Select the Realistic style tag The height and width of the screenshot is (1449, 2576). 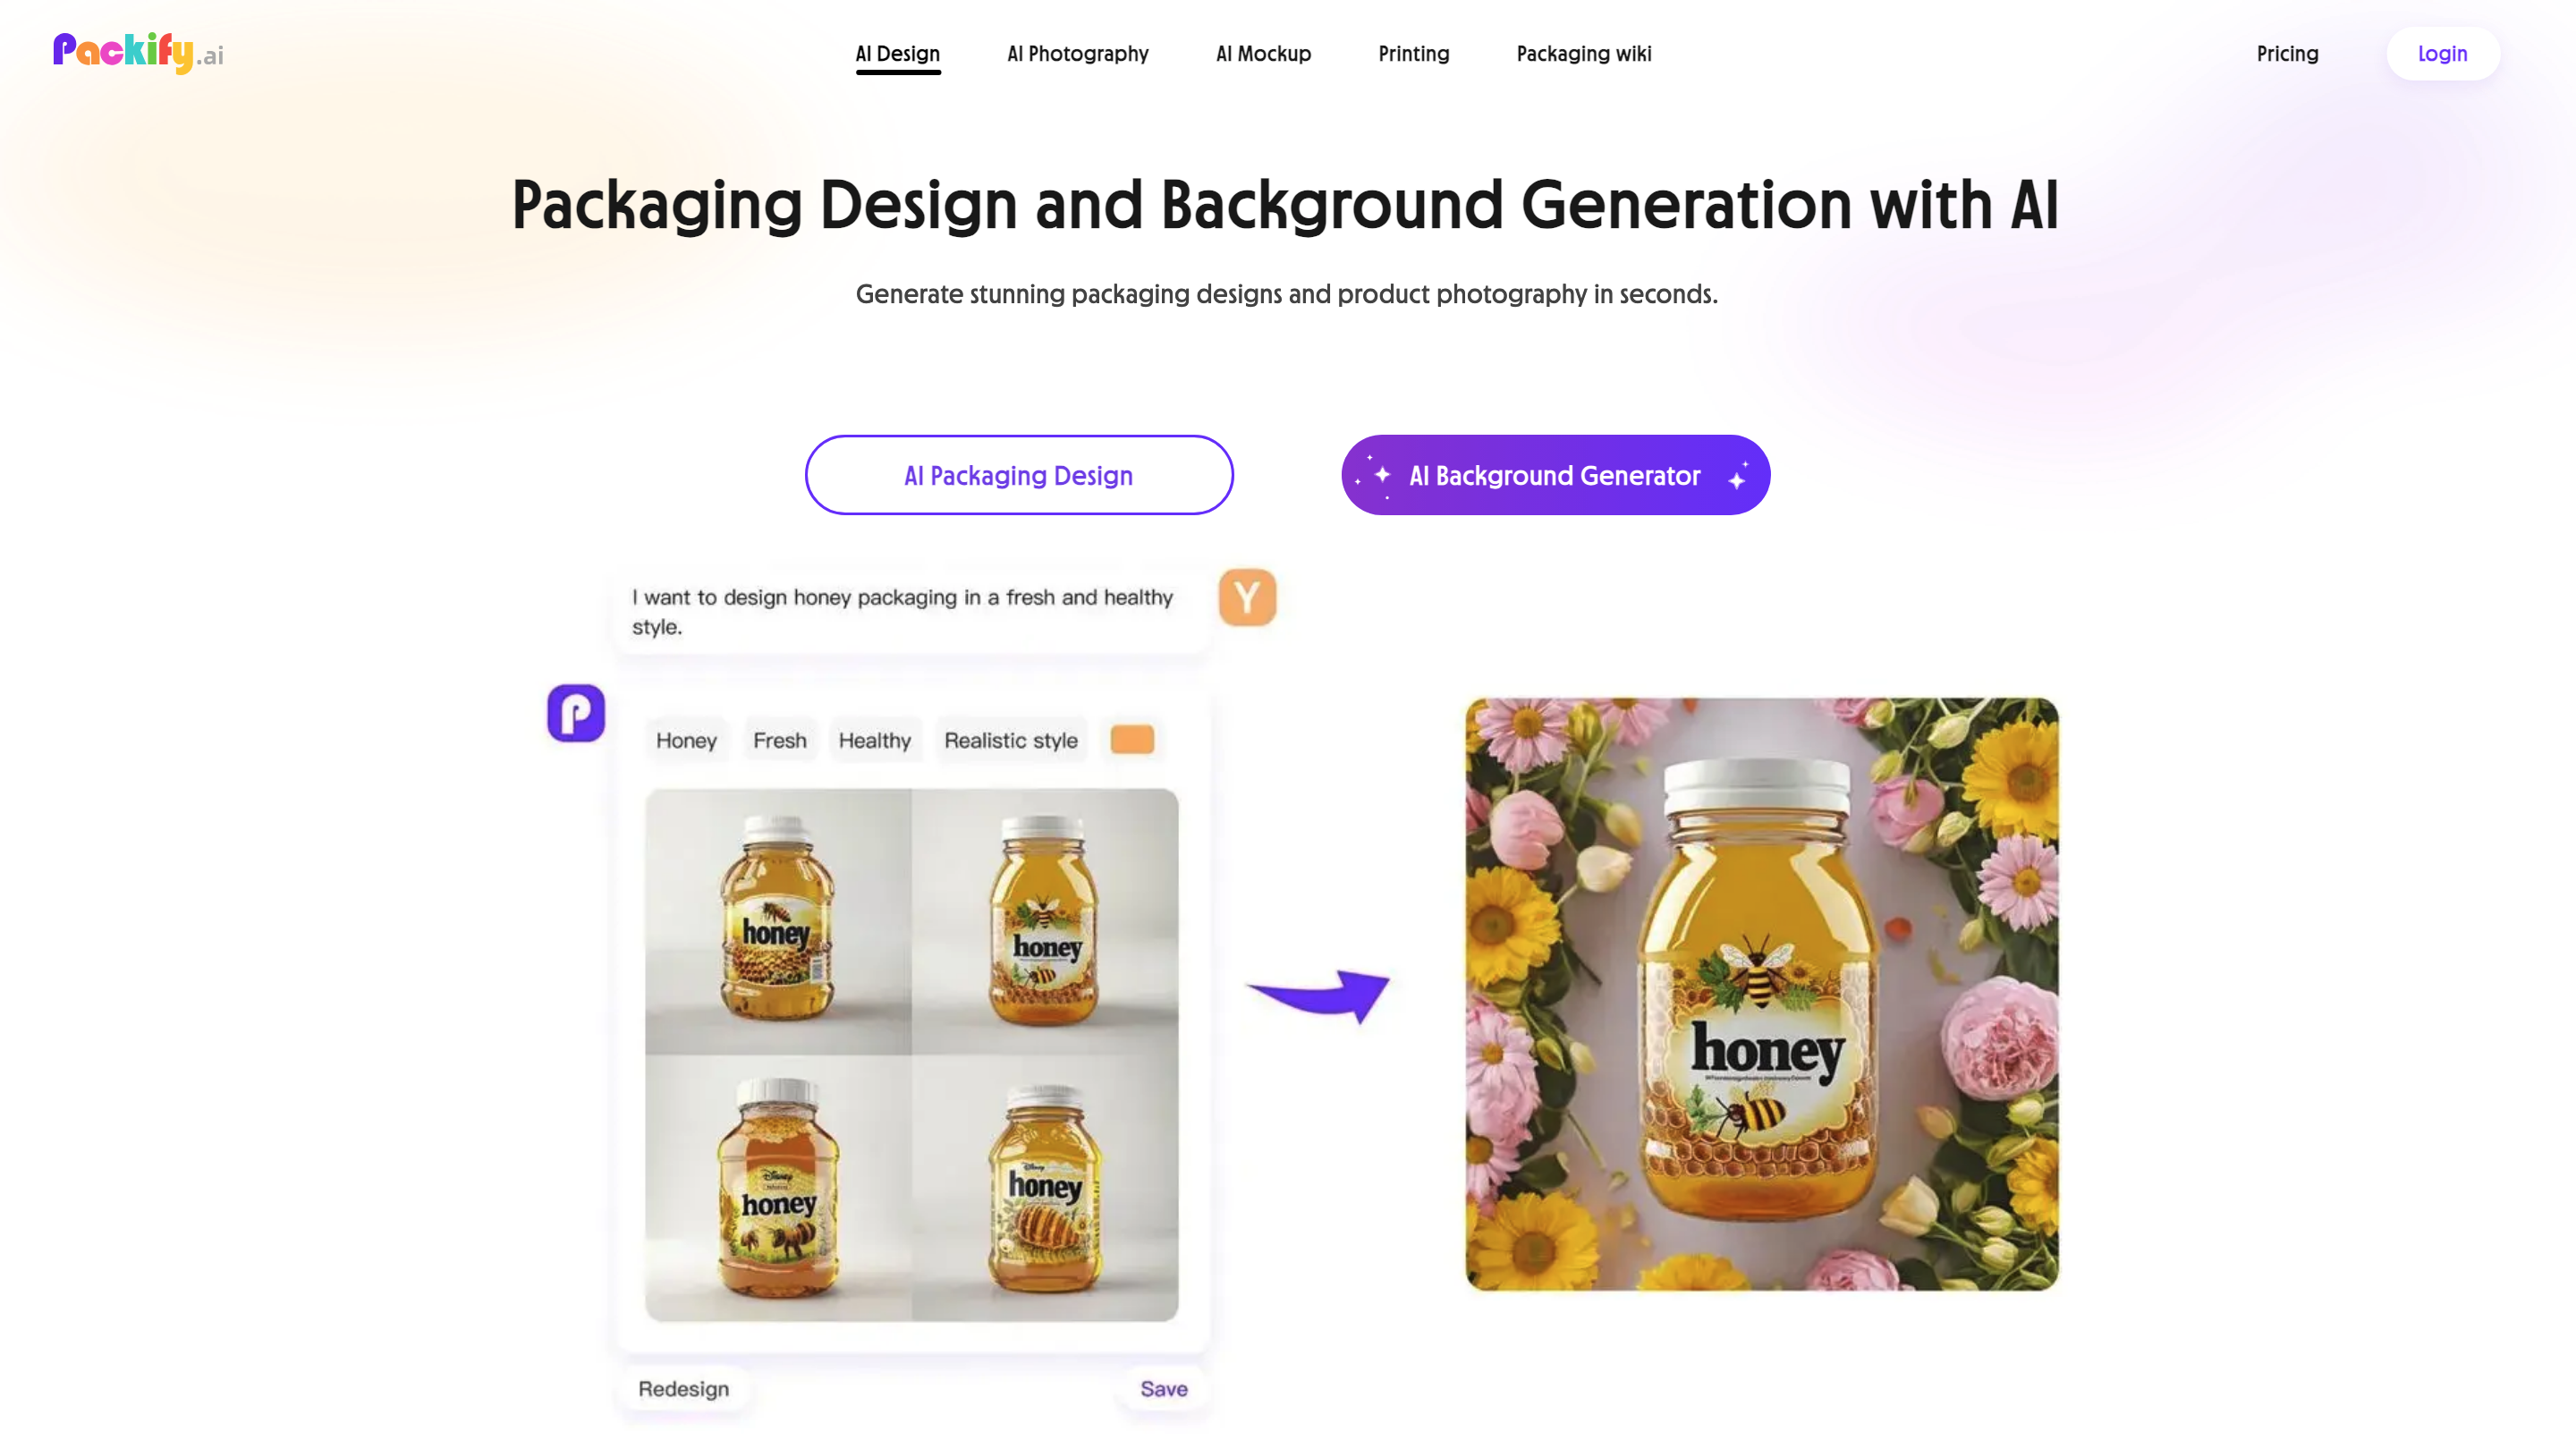click(1010, 739)
